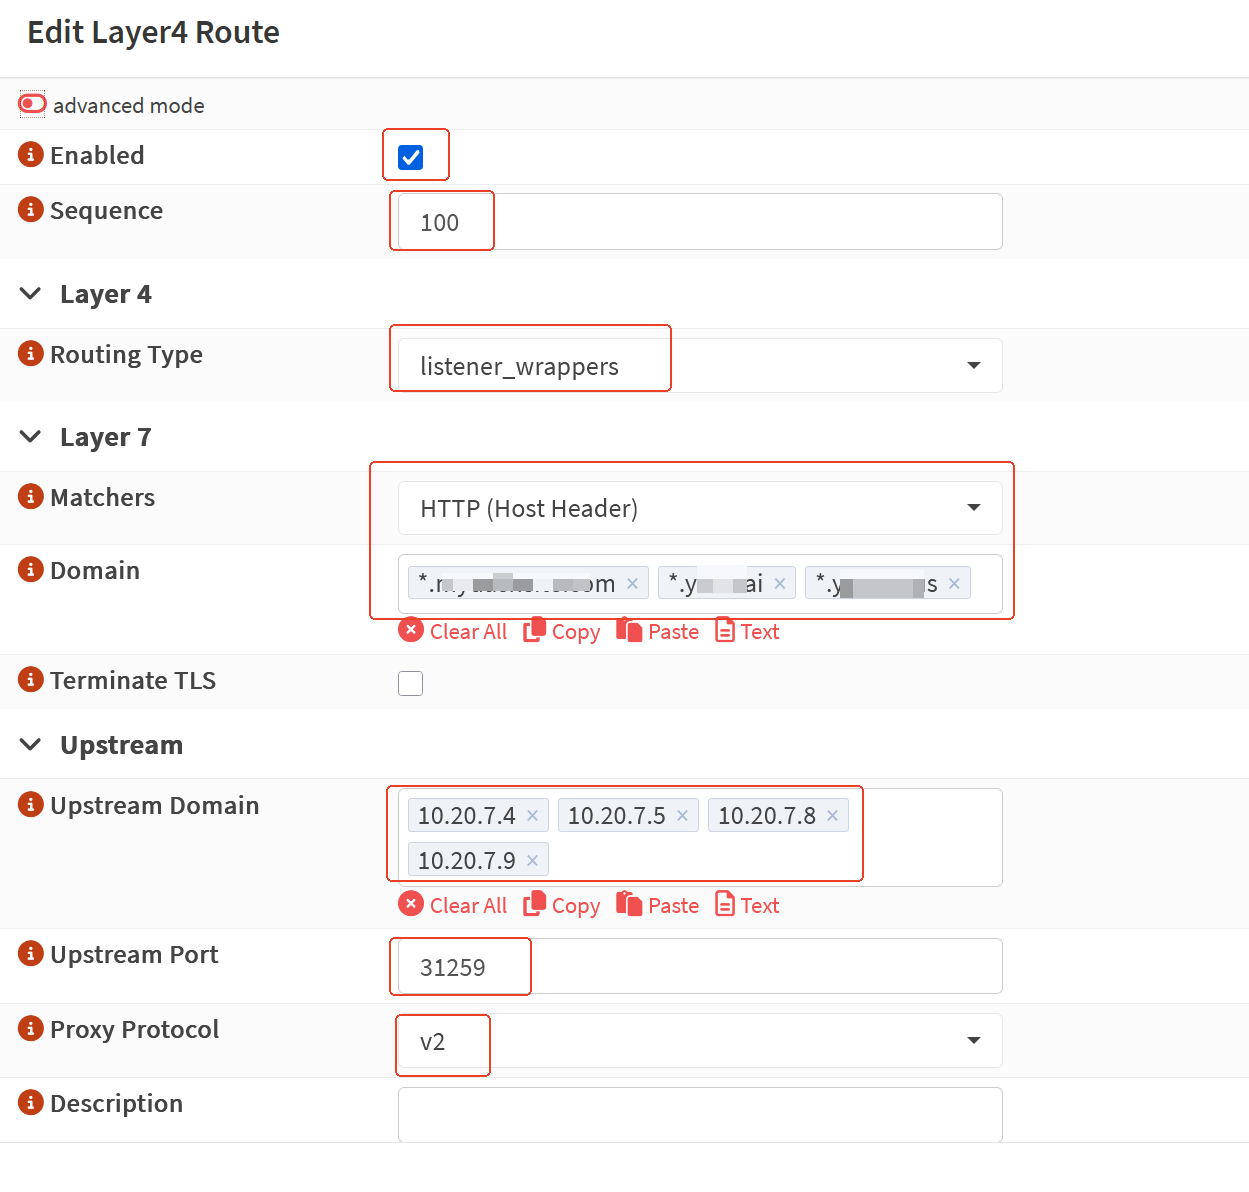Toggle the advanced mode switch
Viewport: 1249px width, 1192px height.
point(32,104)
